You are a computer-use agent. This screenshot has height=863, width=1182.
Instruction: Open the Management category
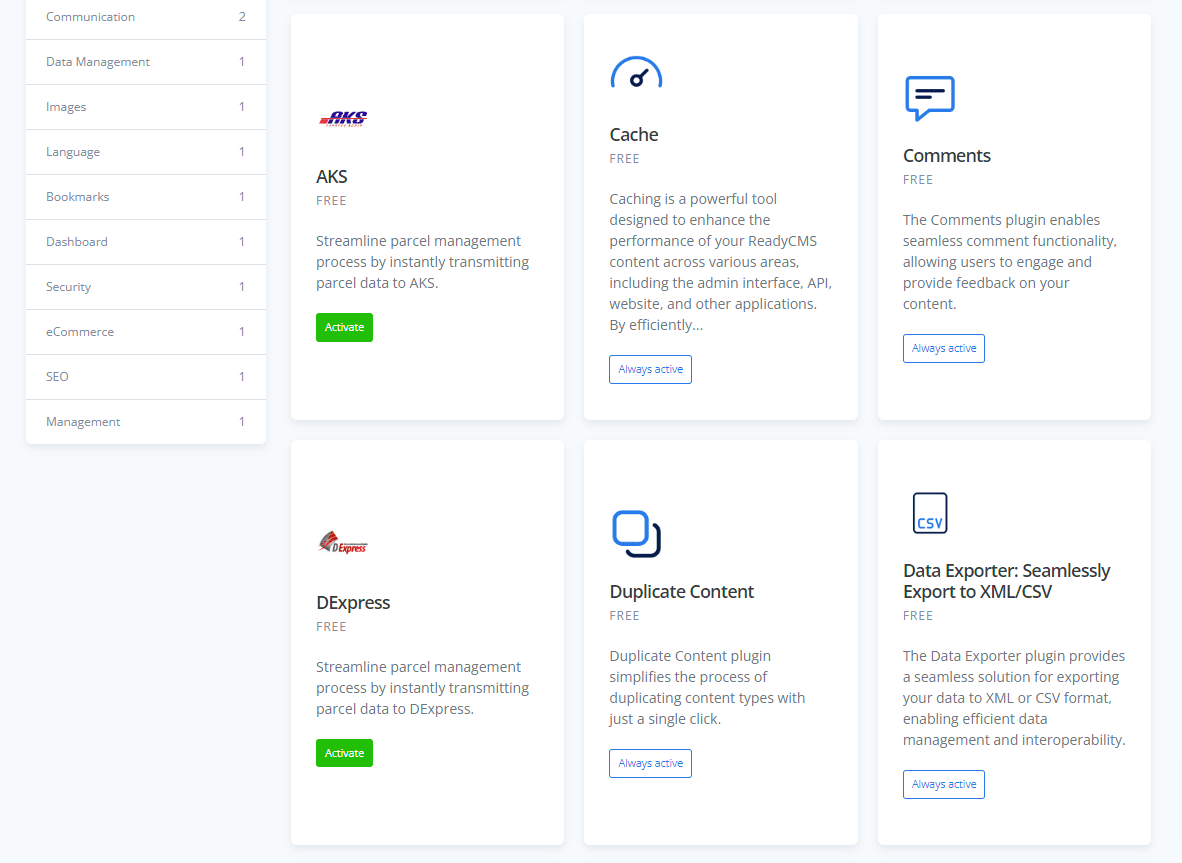pos(145,421)
